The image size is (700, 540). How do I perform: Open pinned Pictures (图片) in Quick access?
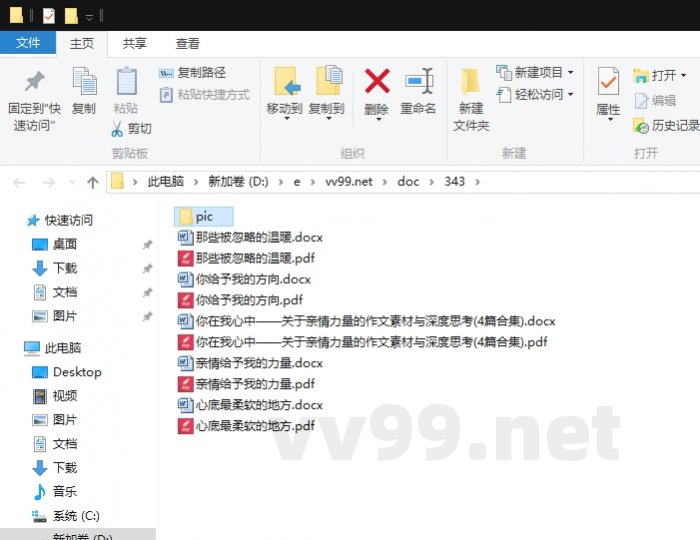tap(54, 316)
